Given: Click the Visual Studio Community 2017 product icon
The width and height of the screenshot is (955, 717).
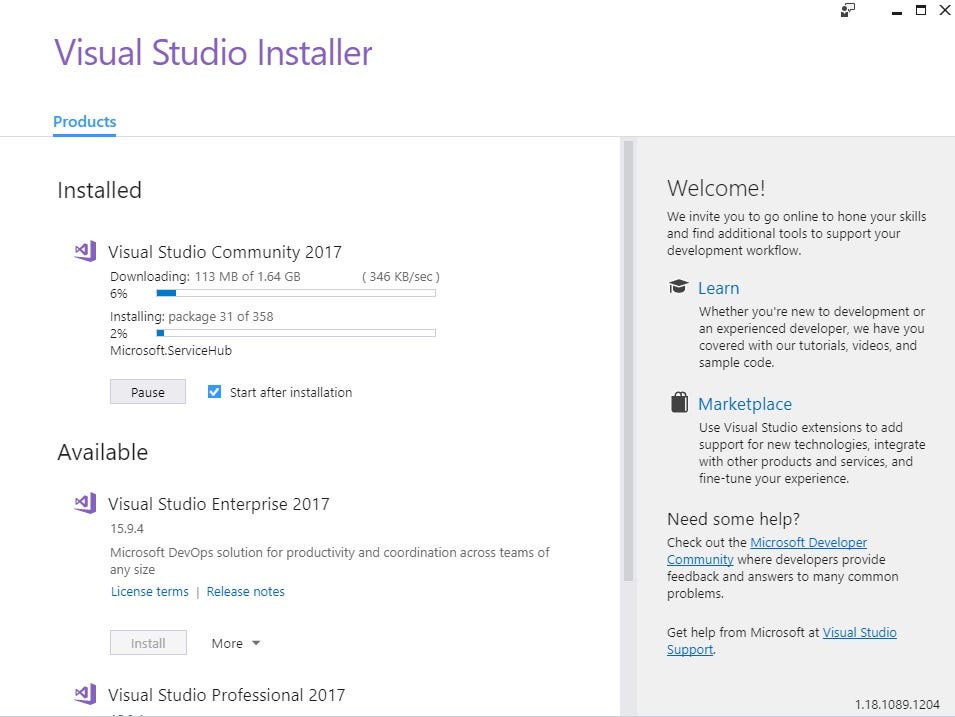Looking at the screenshot, I should [x=84, y=251].
